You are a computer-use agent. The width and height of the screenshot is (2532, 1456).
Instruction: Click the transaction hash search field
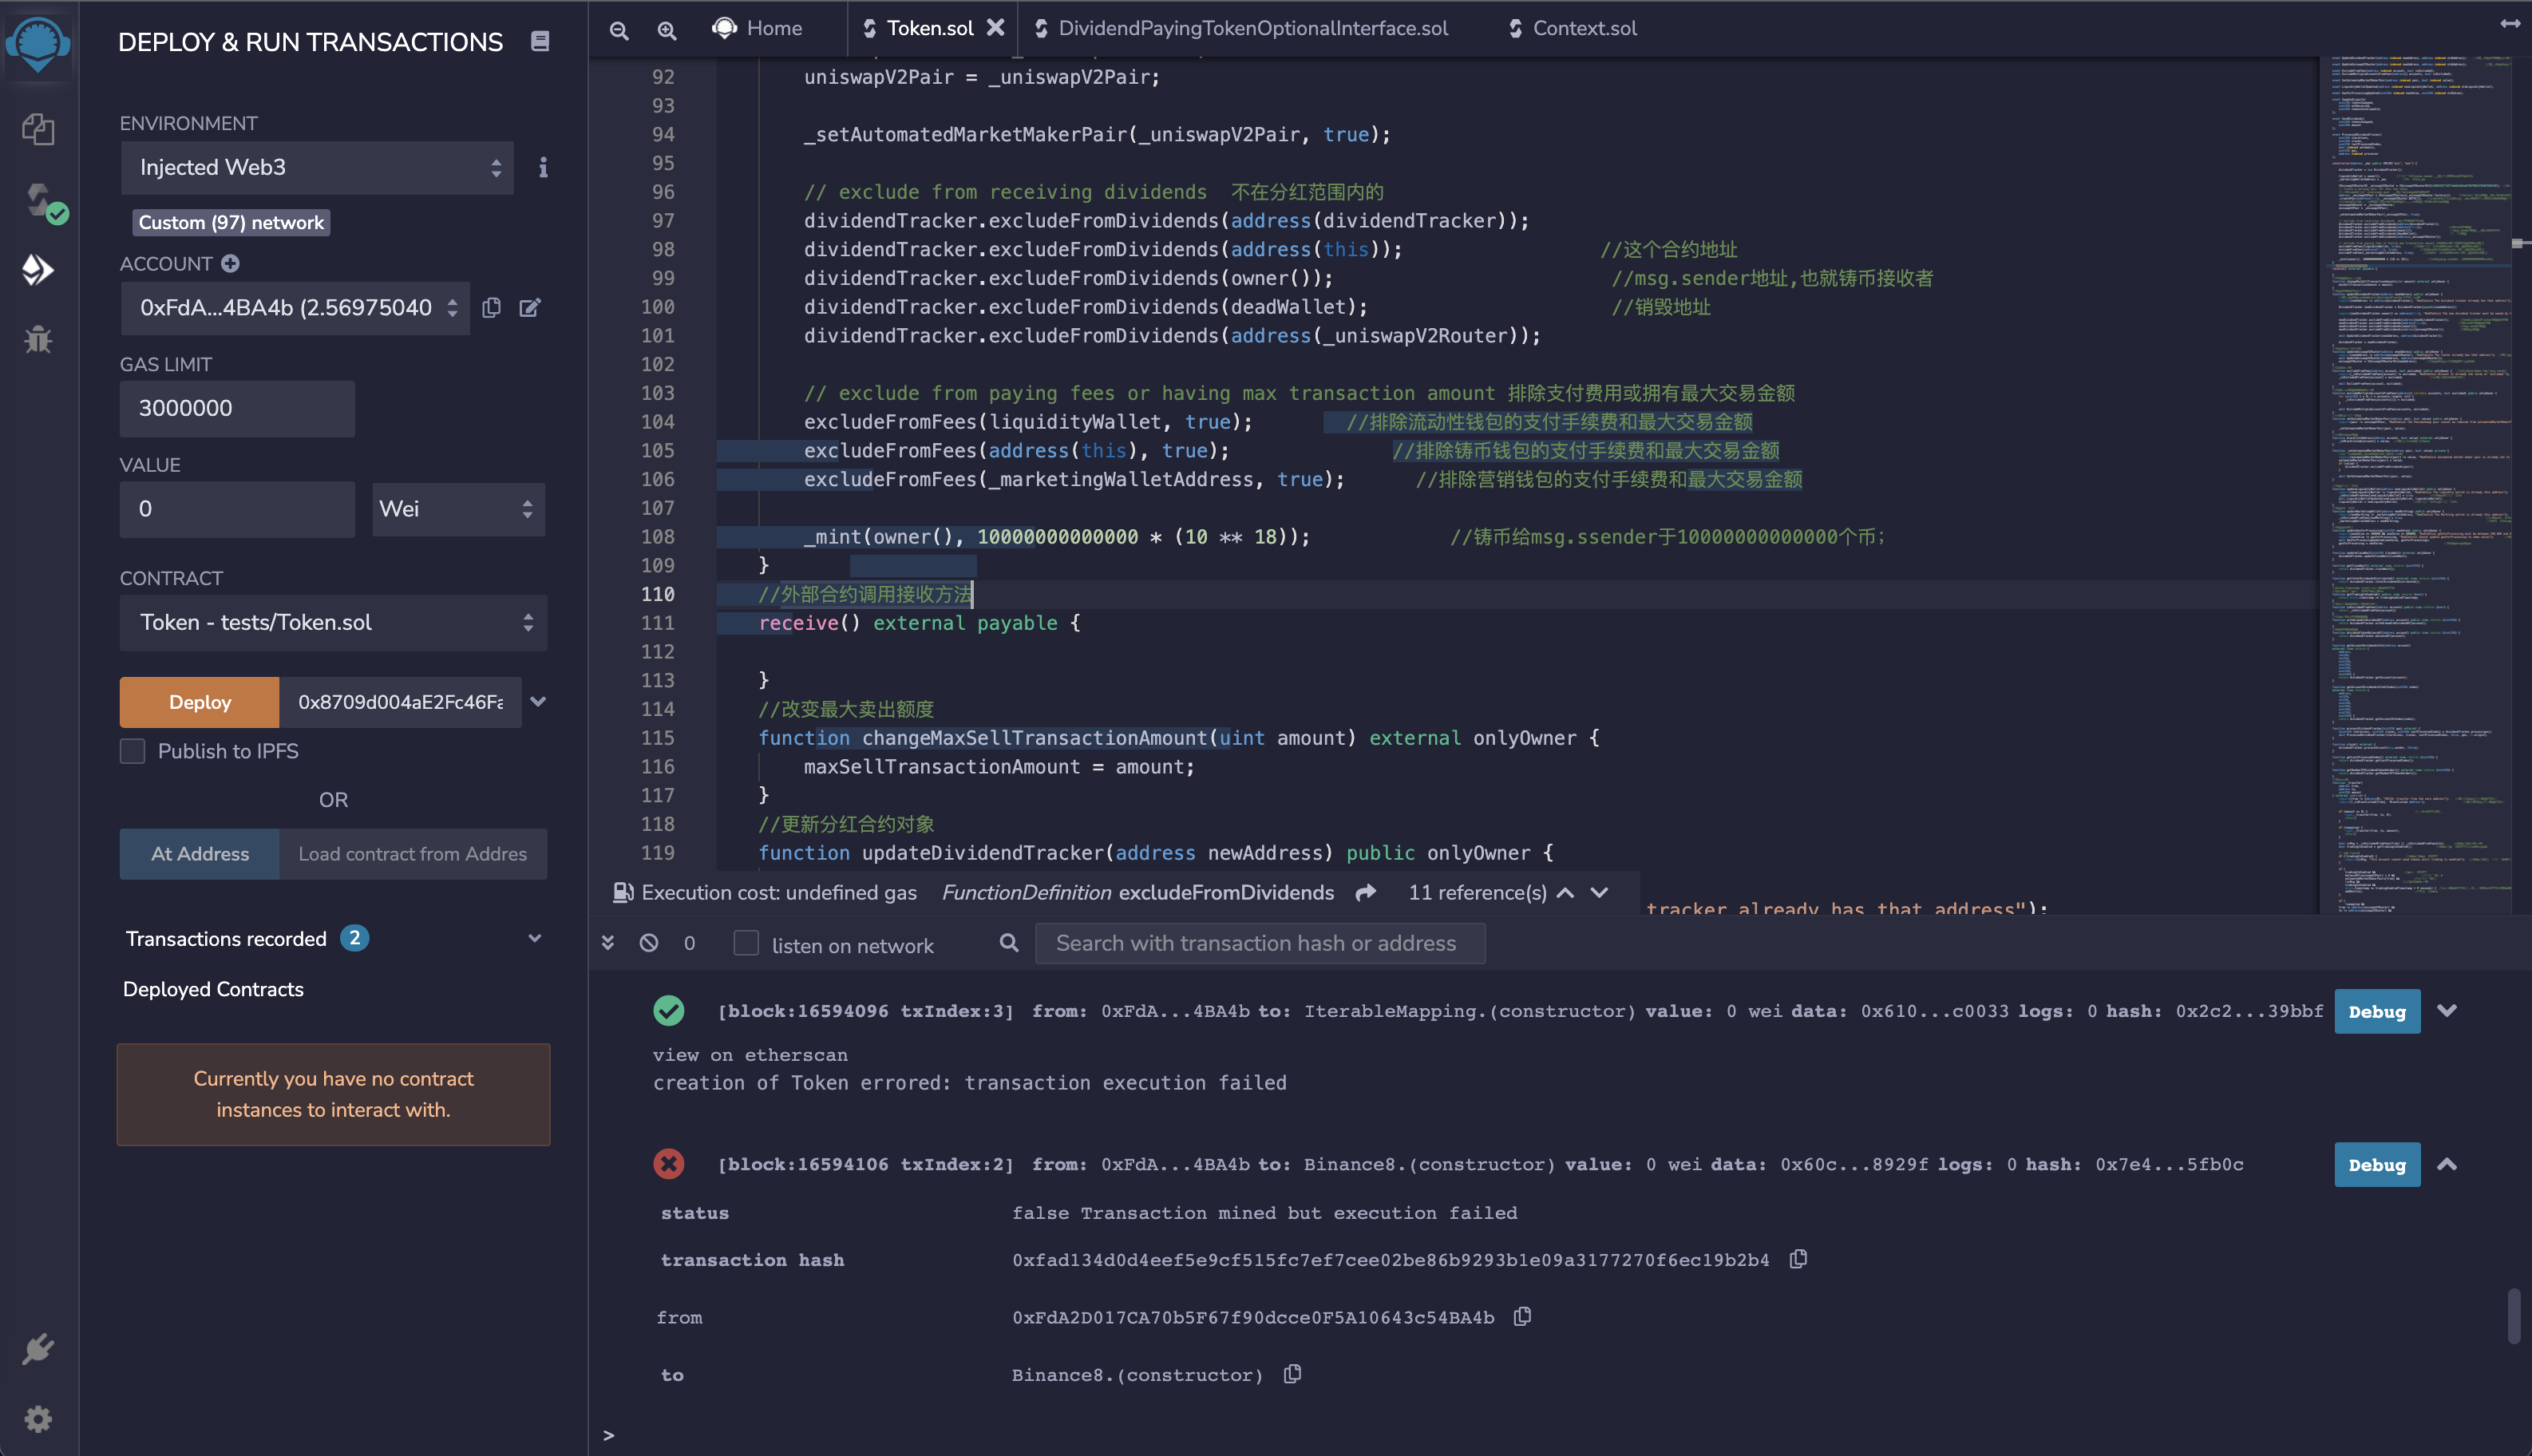click(x=1260, y=943)
